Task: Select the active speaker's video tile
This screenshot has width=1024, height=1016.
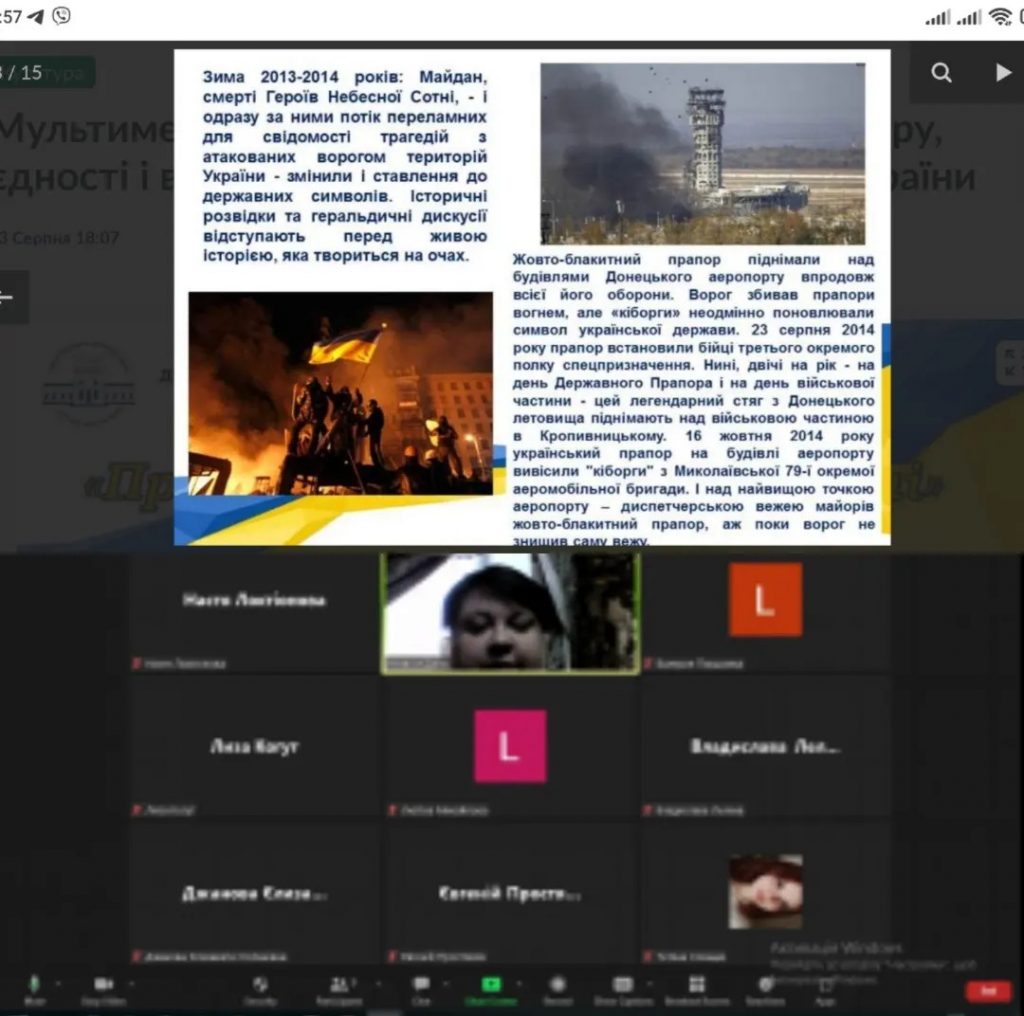Action: [509, 612]
